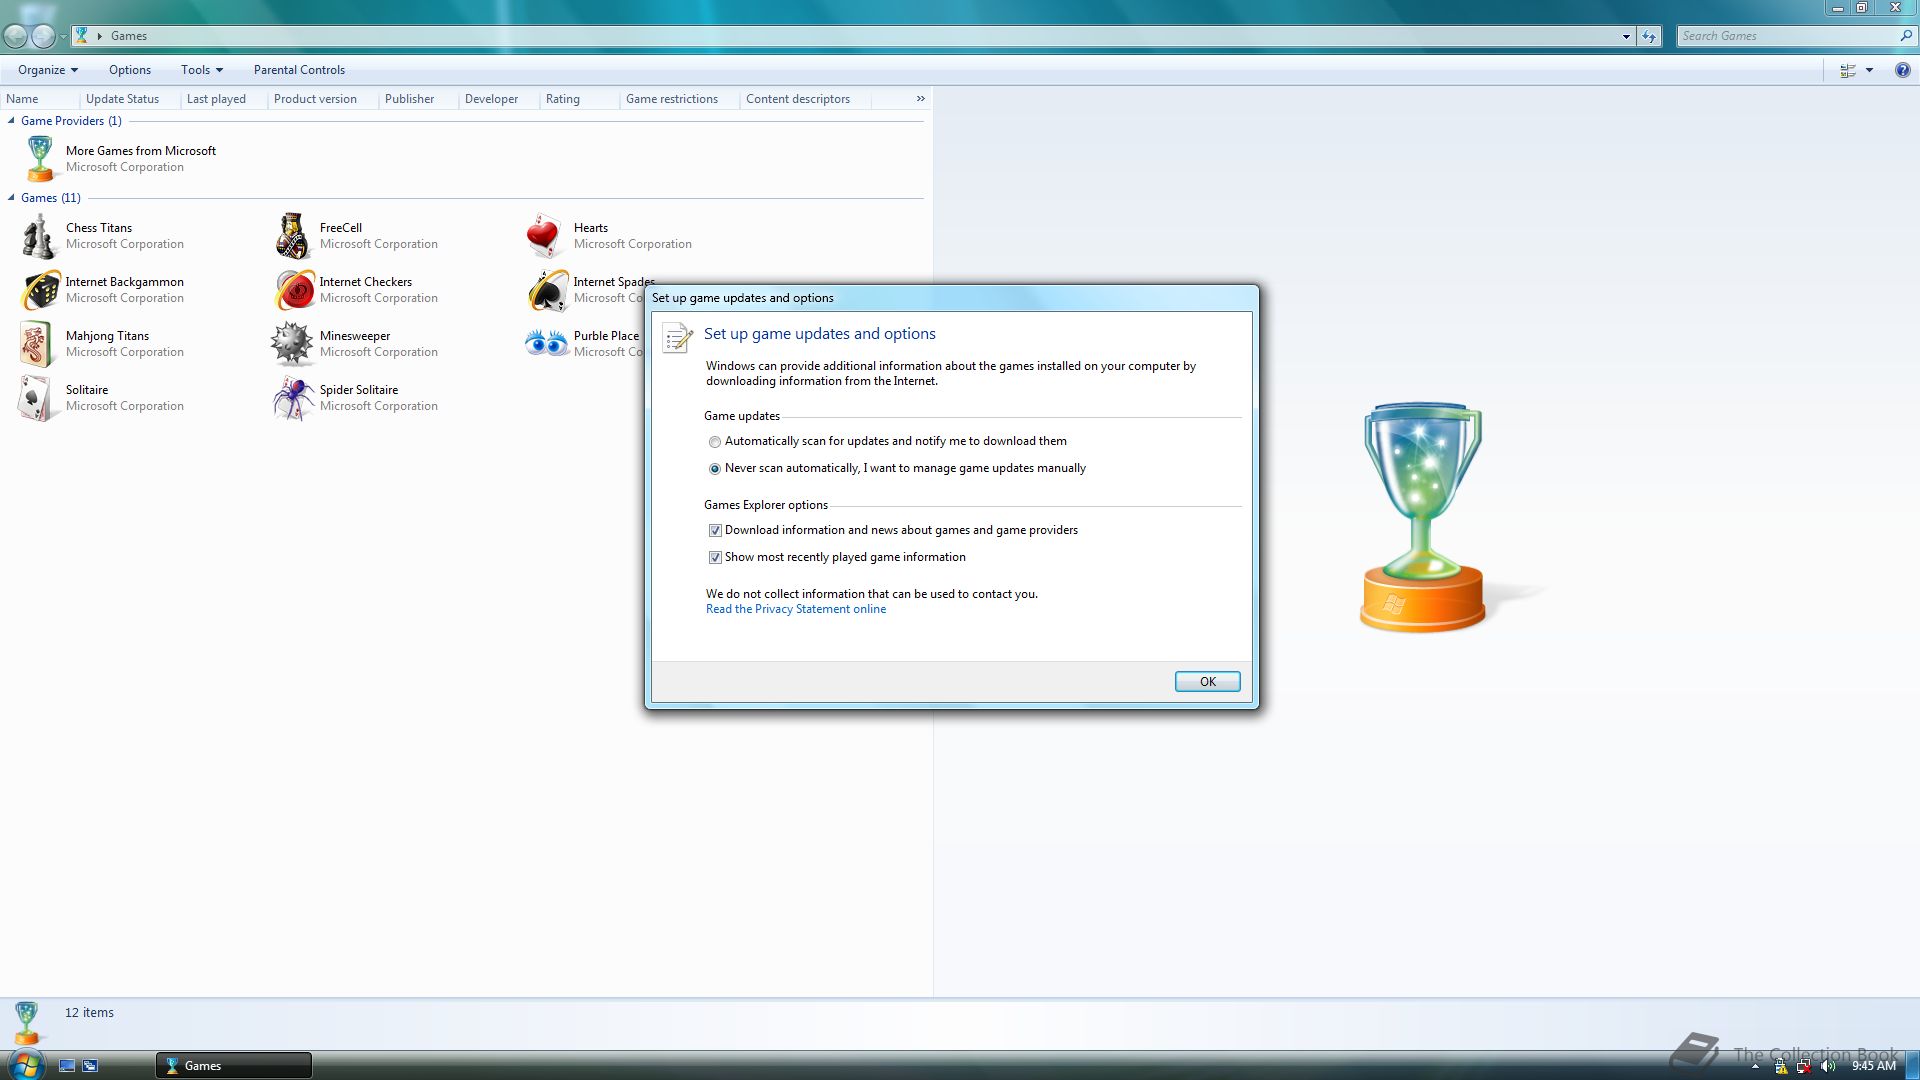Open recent pages dropdown next to Forward
This screenshot has height=1080, width=1920.
pyautogui.click(x=64, y=37)
